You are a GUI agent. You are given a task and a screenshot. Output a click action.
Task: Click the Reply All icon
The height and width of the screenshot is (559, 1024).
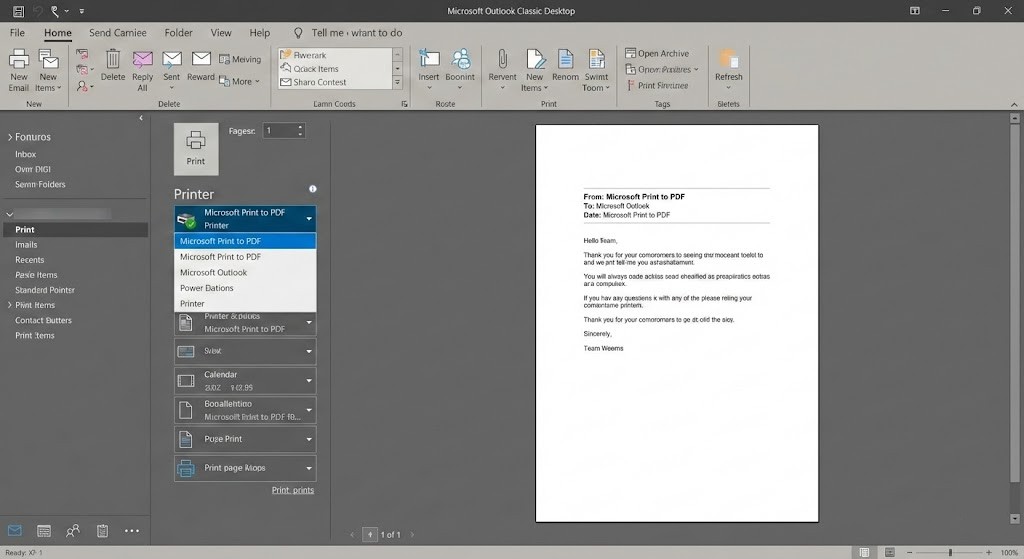point(142,59)
